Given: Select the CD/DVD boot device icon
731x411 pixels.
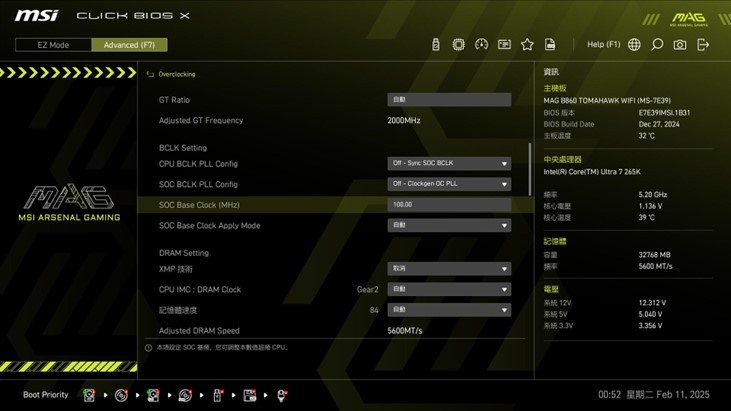Looking at the screenshot, I should click(121, 395).
